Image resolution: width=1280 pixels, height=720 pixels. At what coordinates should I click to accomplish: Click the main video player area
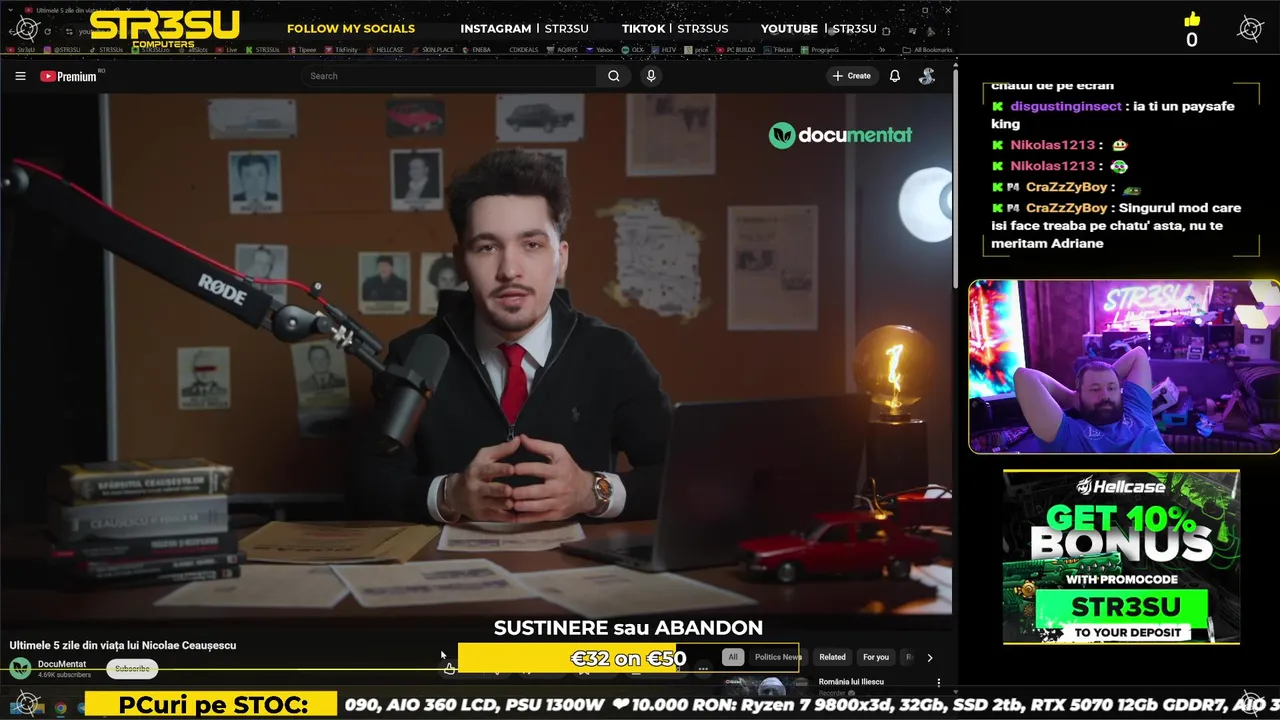(x=476, y=355)
